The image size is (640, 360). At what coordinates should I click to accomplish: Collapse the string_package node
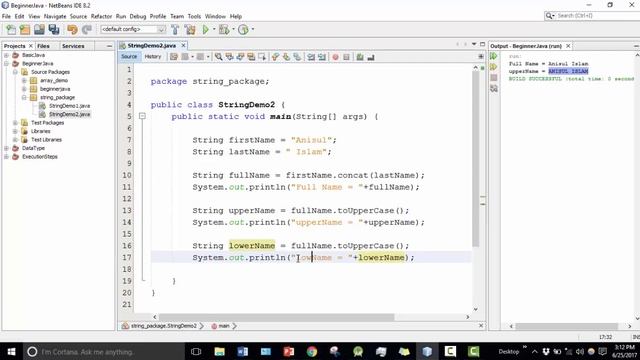point(24,98)
